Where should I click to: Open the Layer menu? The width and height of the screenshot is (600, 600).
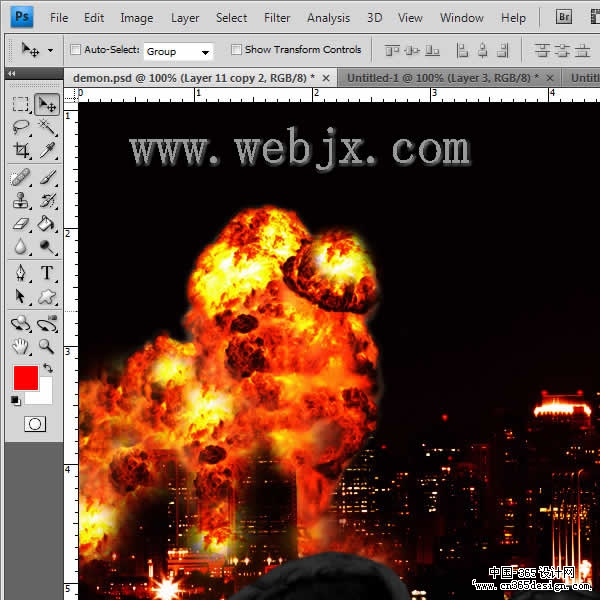pyautogui.click(x=185, y=18)
